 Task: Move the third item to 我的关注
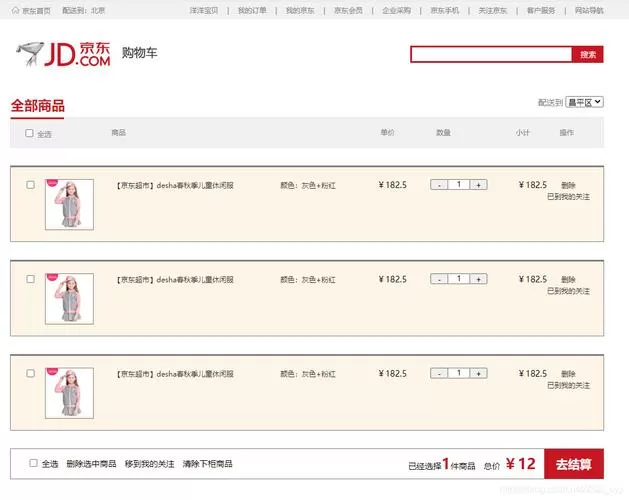click(x=568, y=385)
